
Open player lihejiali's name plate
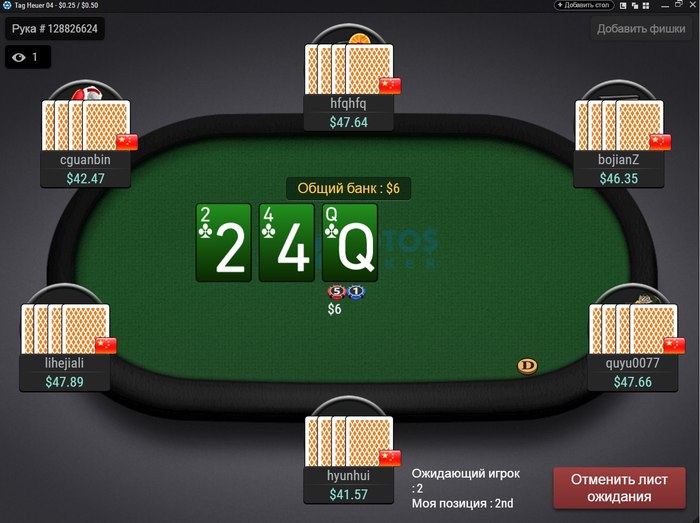64,372
